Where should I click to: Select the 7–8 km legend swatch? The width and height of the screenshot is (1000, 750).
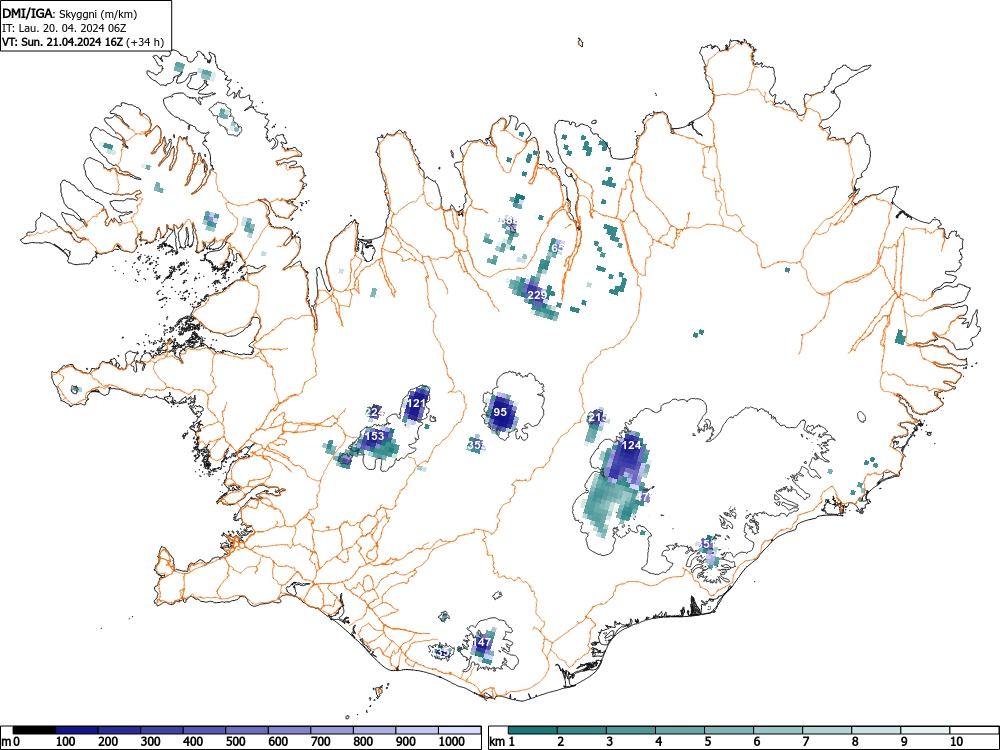pyautogui.click(x=827, y=730)
